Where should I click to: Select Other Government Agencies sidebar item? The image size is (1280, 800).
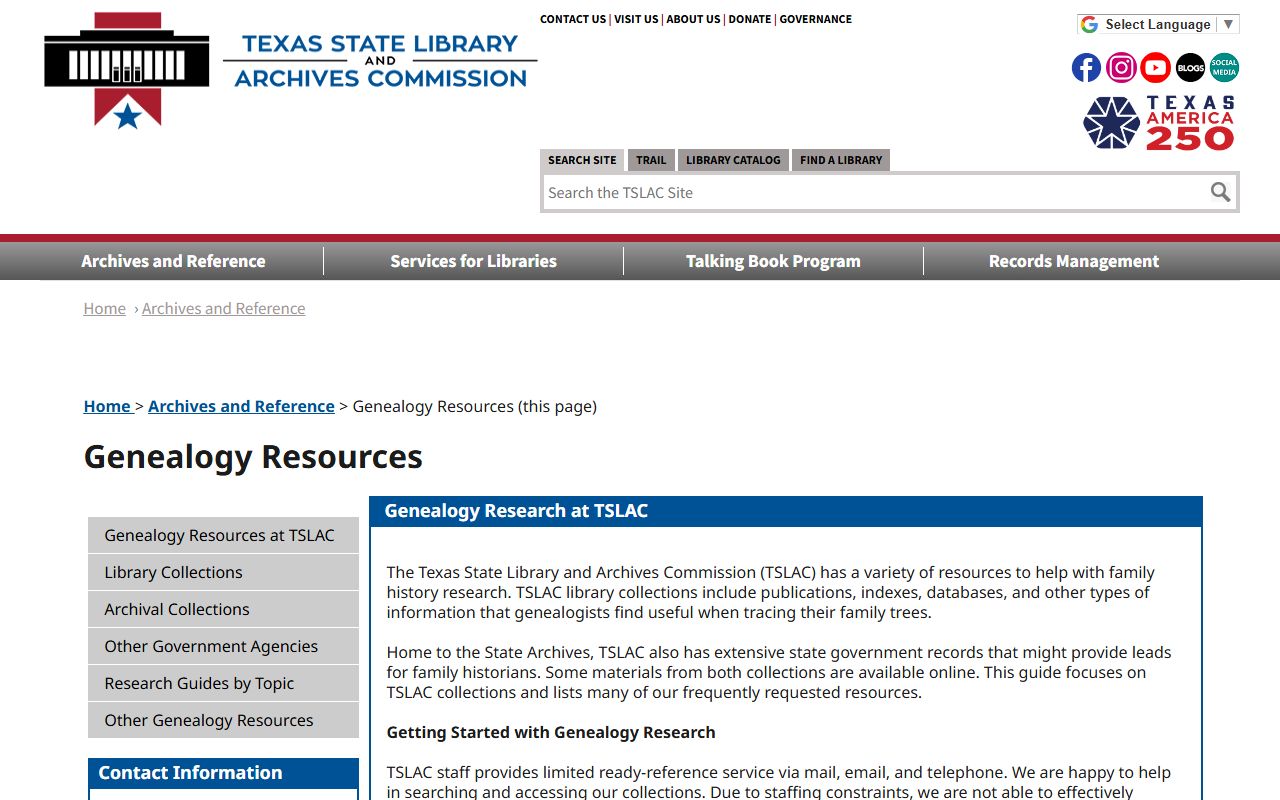coord(223,646)
